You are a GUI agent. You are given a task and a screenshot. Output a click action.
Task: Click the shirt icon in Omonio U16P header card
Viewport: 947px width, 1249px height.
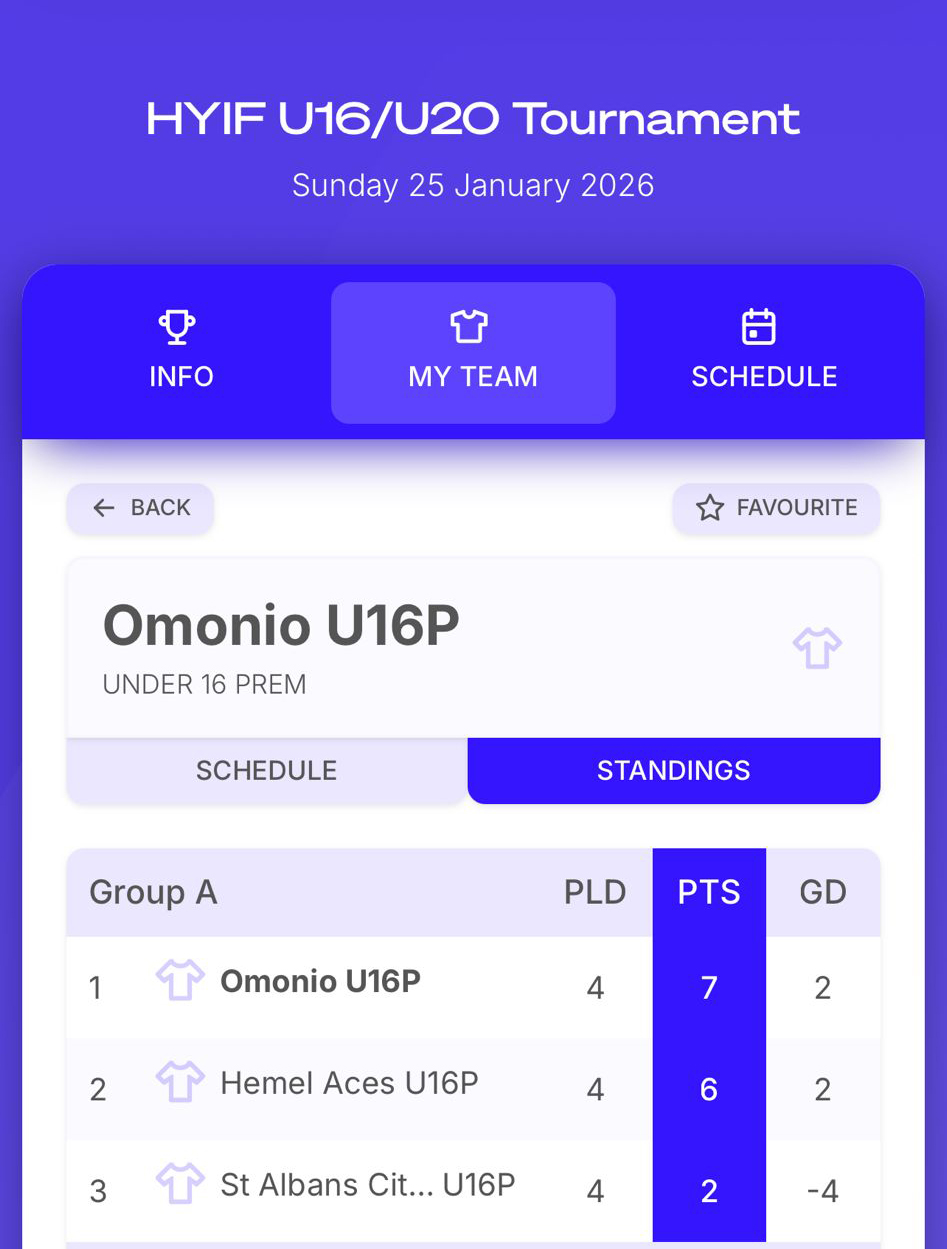pyautogui.click(x=817, y=648)
